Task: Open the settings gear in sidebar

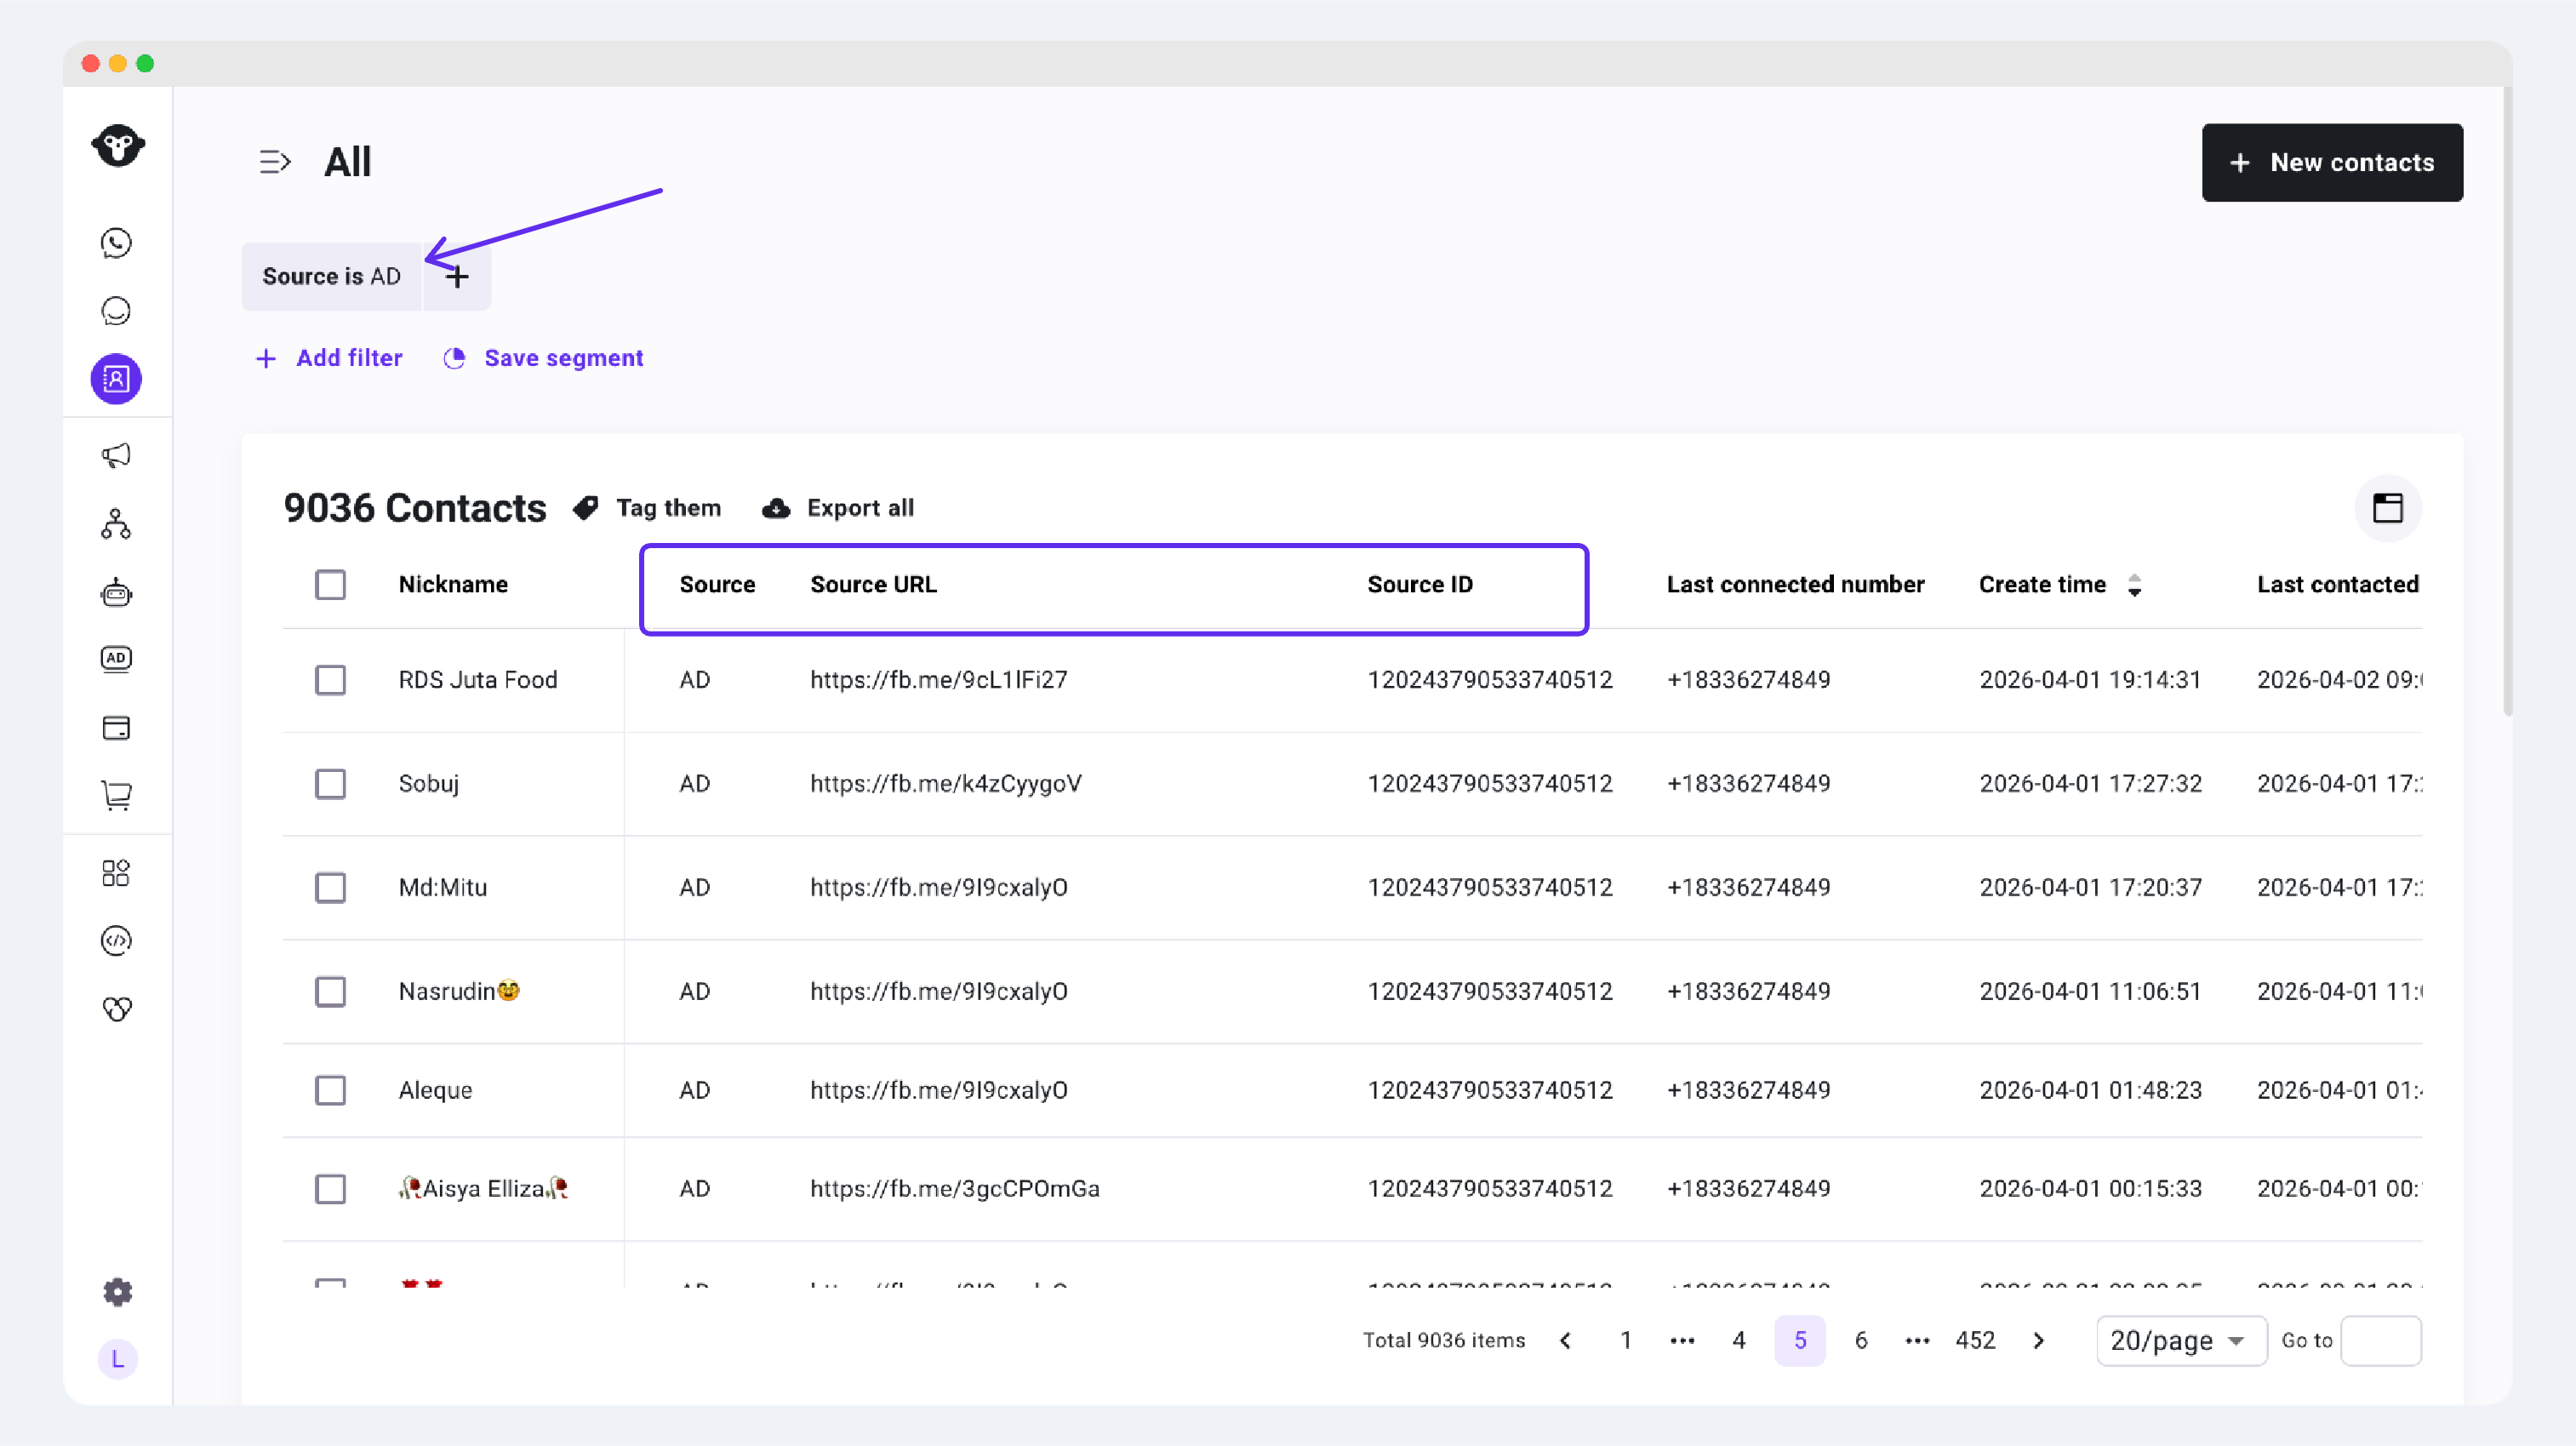Action: (x=118, y=1292)
